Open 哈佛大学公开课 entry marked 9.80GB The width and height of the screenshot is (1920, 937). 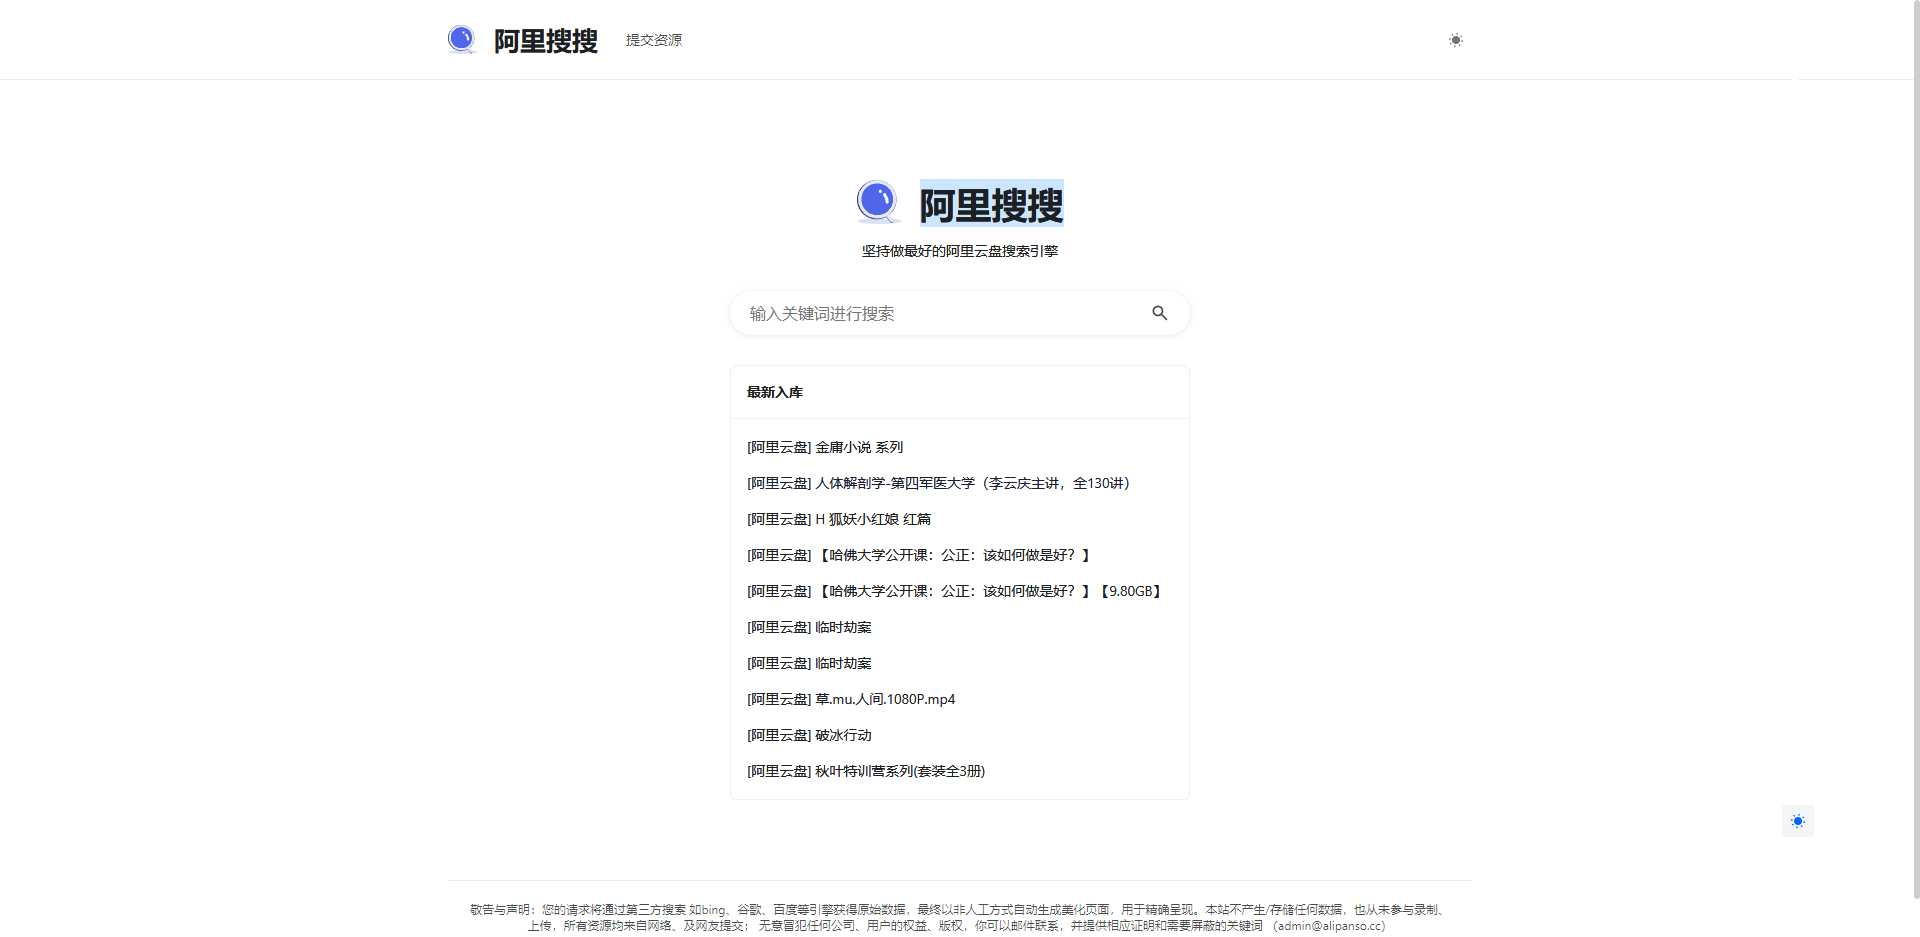pyautogui.click(x=956, y=591)
